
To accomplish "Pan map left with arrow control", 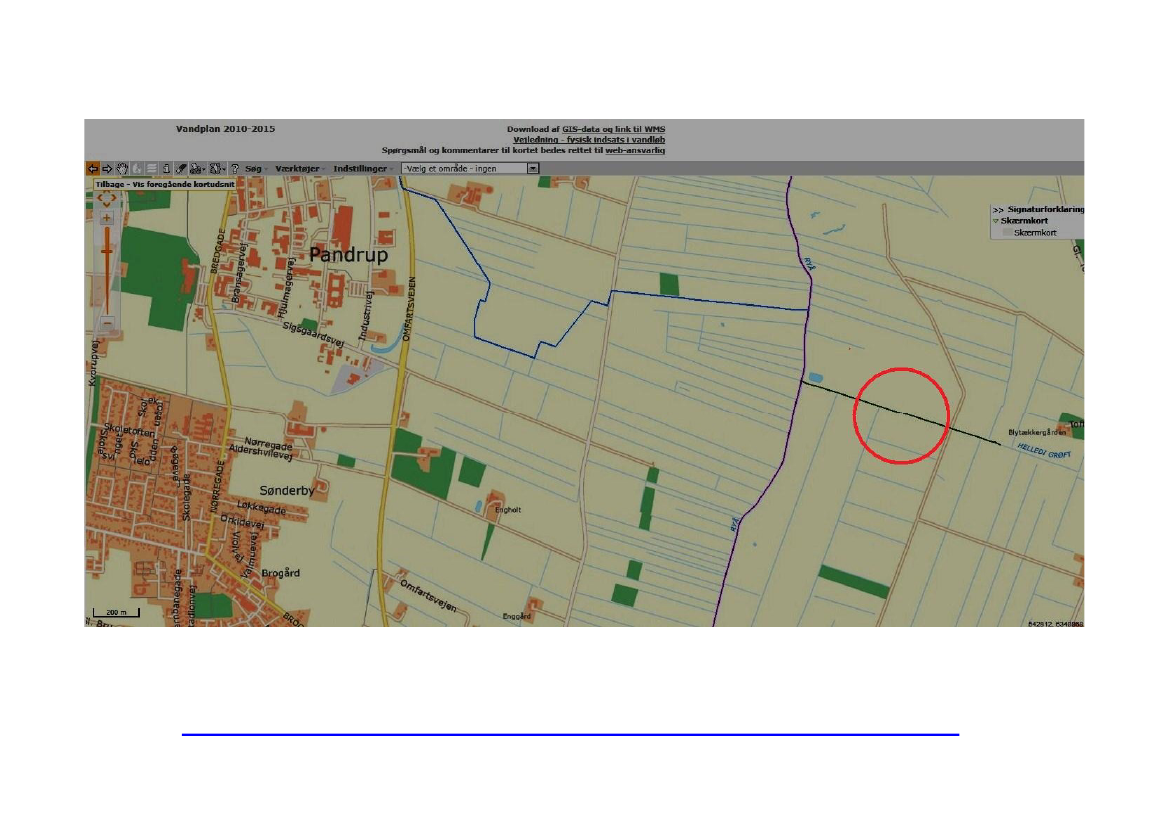I will tap(99, 199).
